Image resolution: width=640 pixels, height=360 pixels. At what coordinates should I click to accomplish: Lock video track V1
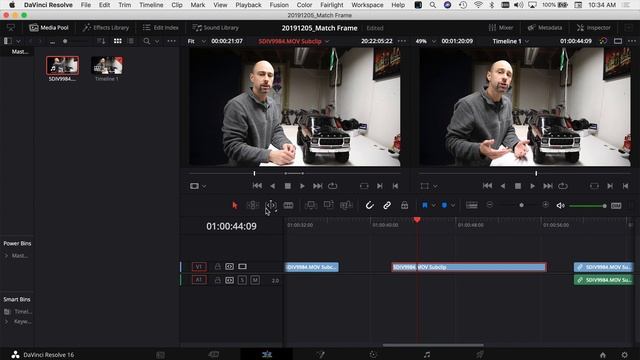click(x=218, y=267)
